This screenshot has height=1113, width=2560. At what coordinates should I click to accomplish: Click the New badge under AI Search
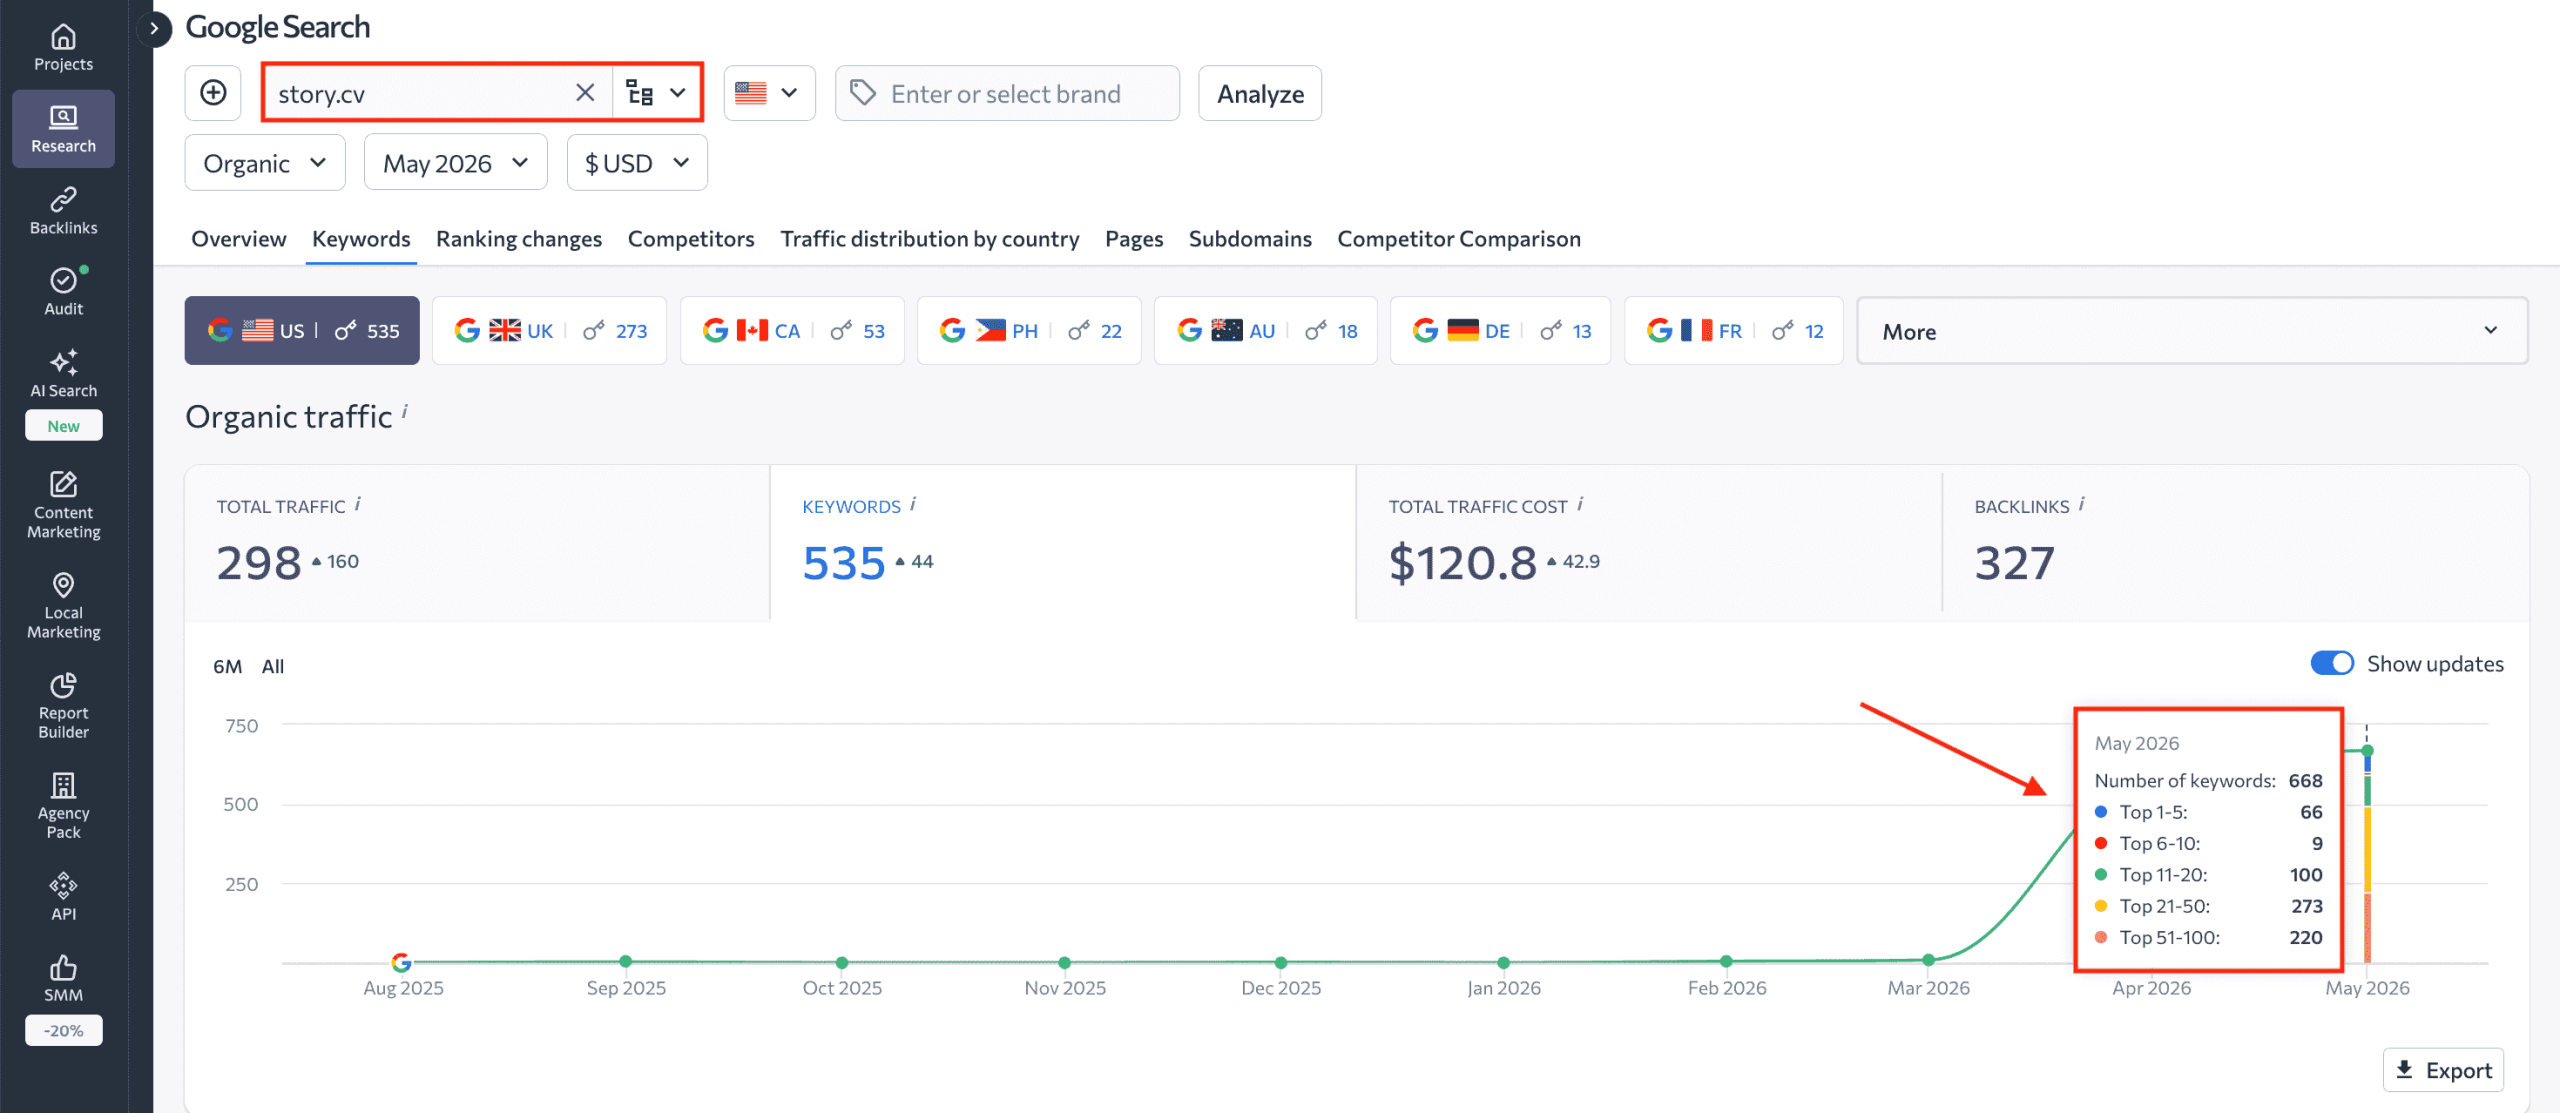[63, 426]
